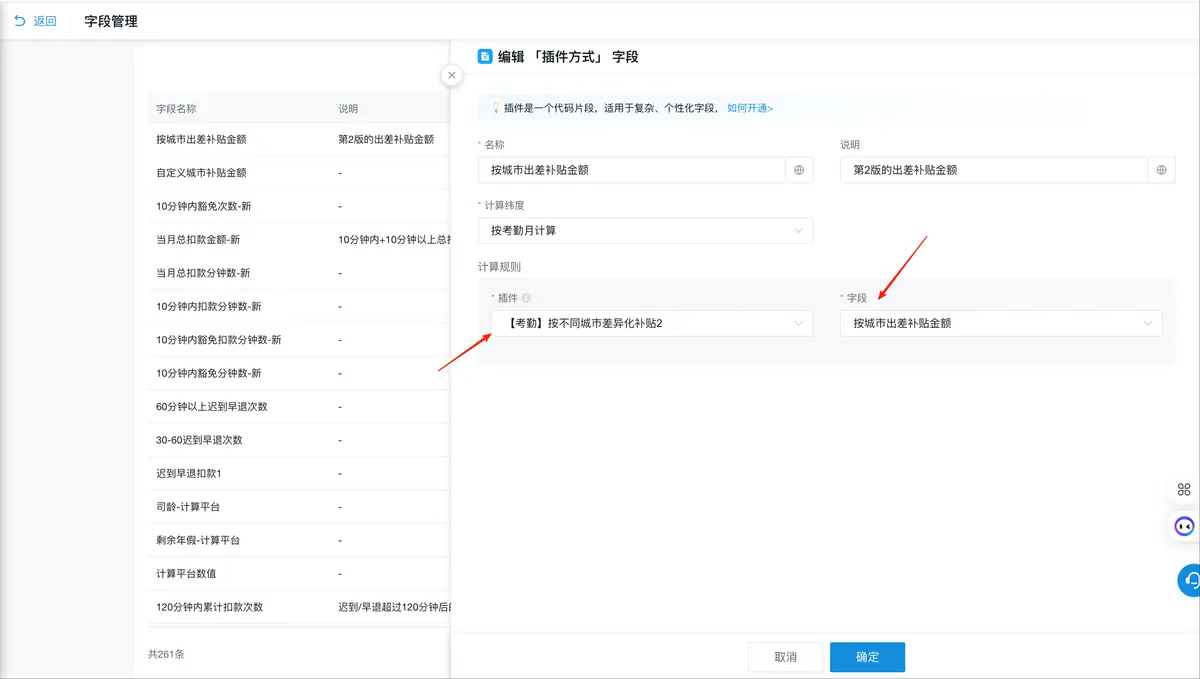
Task: Open the 字段 field dropdown
Action: [x=1001, y=323]
